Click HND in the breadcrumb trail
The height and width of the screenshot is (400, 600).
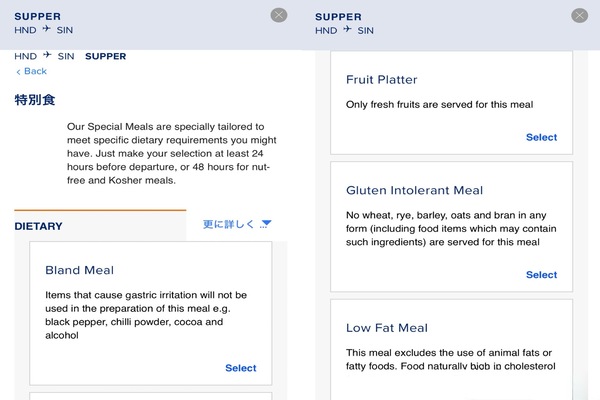(26, 56)
